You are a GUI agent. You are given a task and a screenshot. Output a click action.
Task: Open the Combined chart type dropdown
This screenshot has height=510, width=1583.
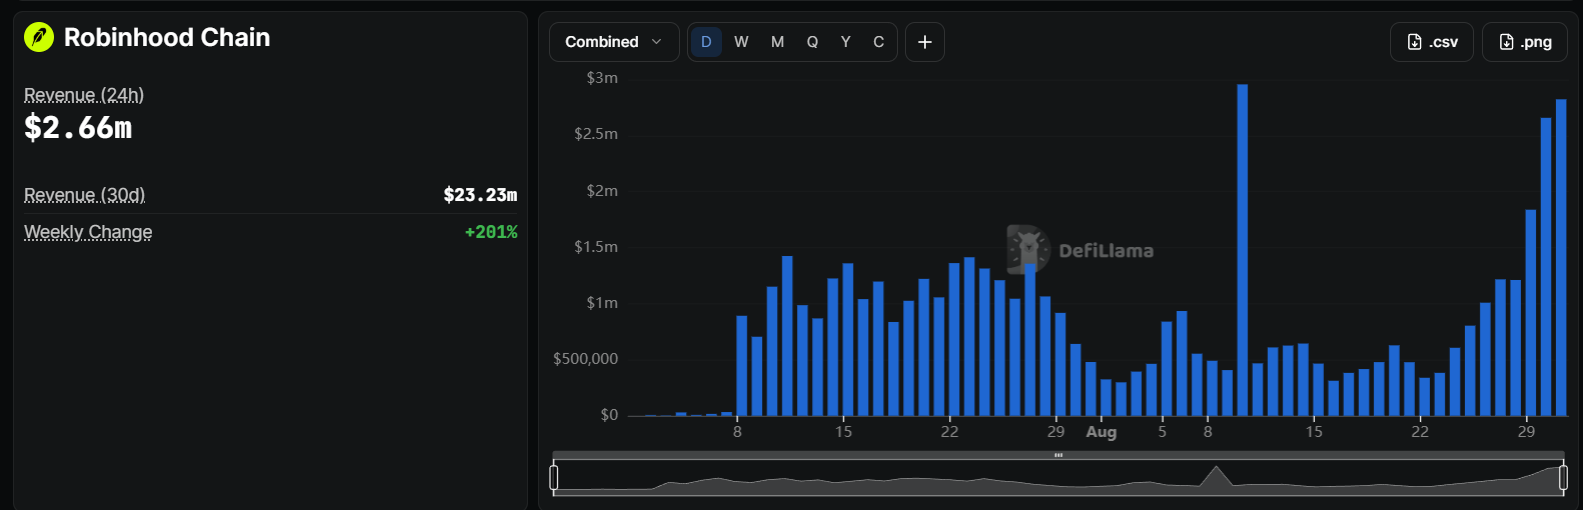614,42
